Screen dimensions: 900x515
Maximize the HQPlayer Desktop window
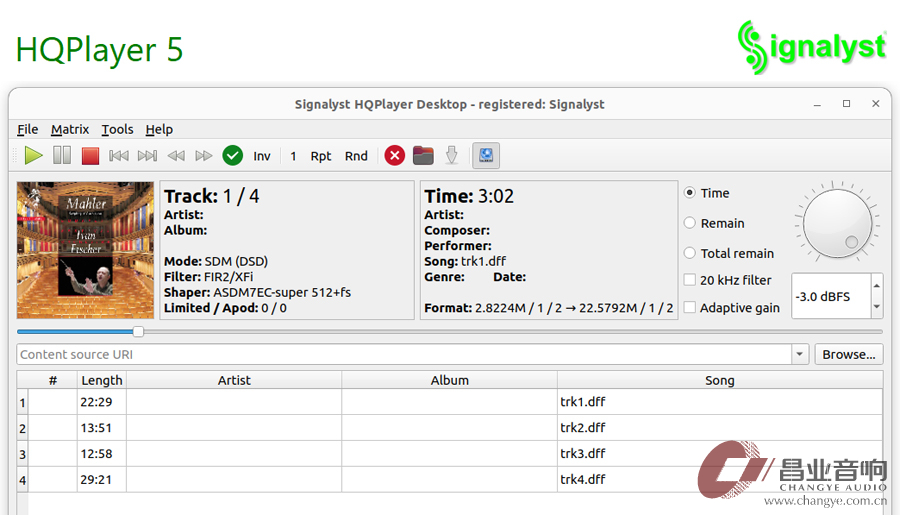846,104
